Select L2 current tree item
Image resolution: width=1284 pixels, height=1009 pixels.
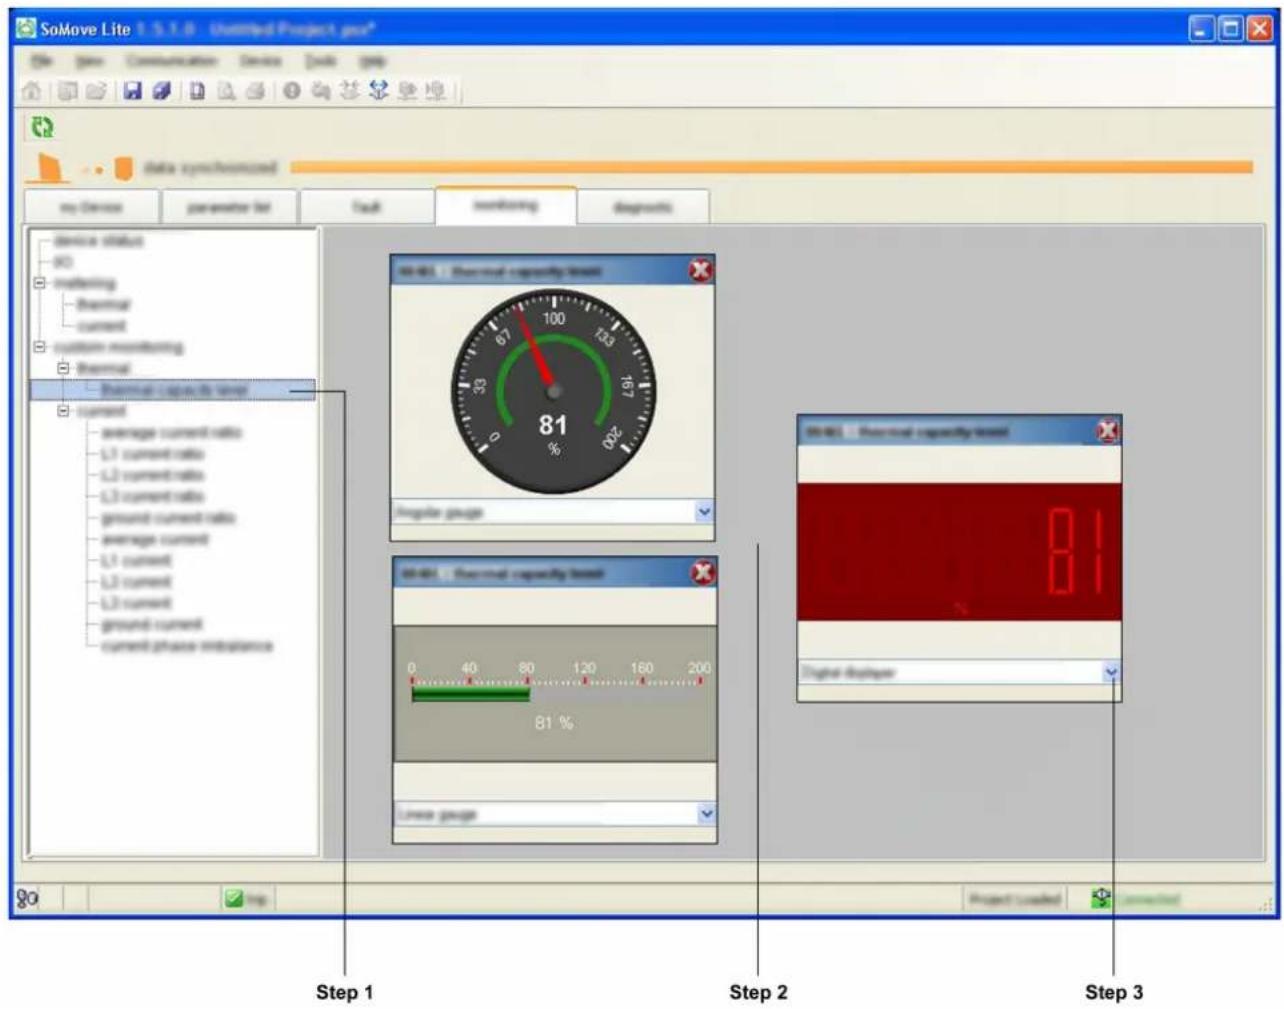point(136,582)
